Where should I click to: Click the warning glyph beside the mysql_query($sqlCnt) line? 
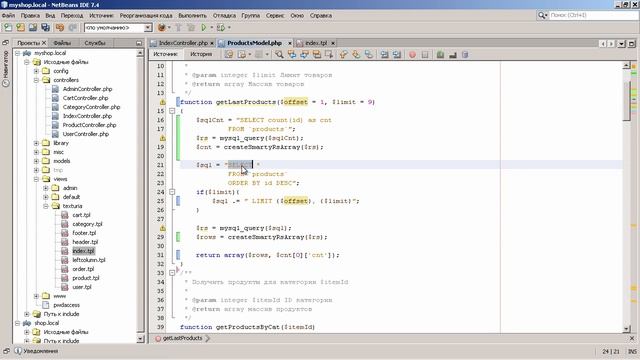pos(162,138)
